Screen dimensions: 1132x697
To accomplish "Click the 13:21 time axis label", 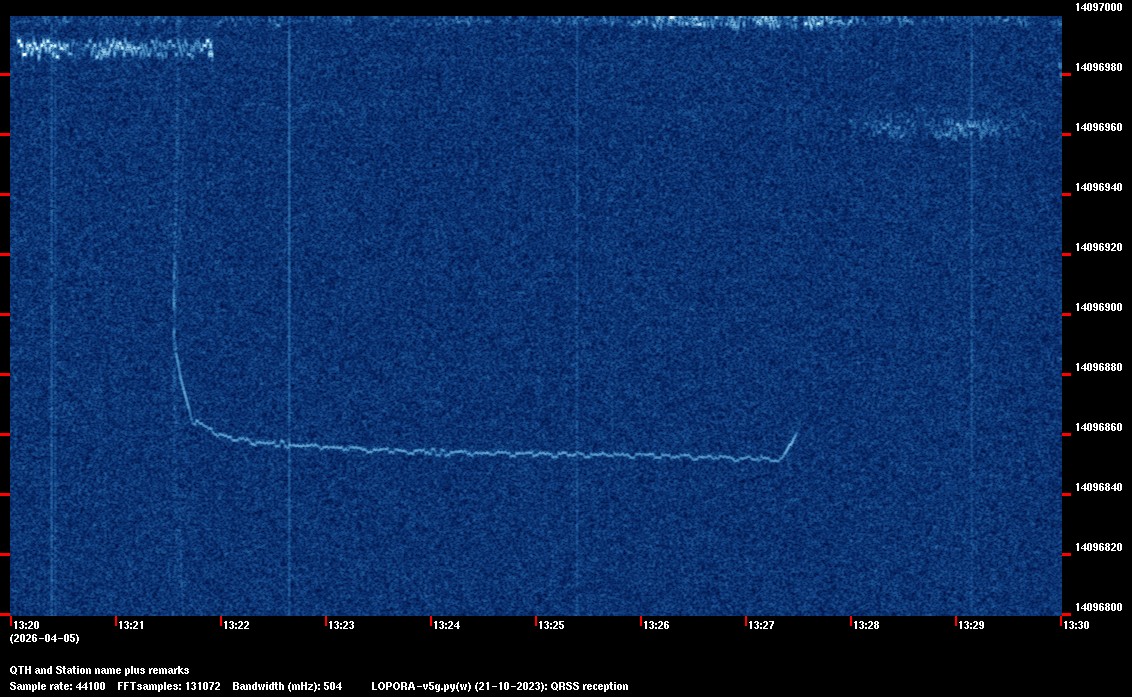I will [131, 625].
